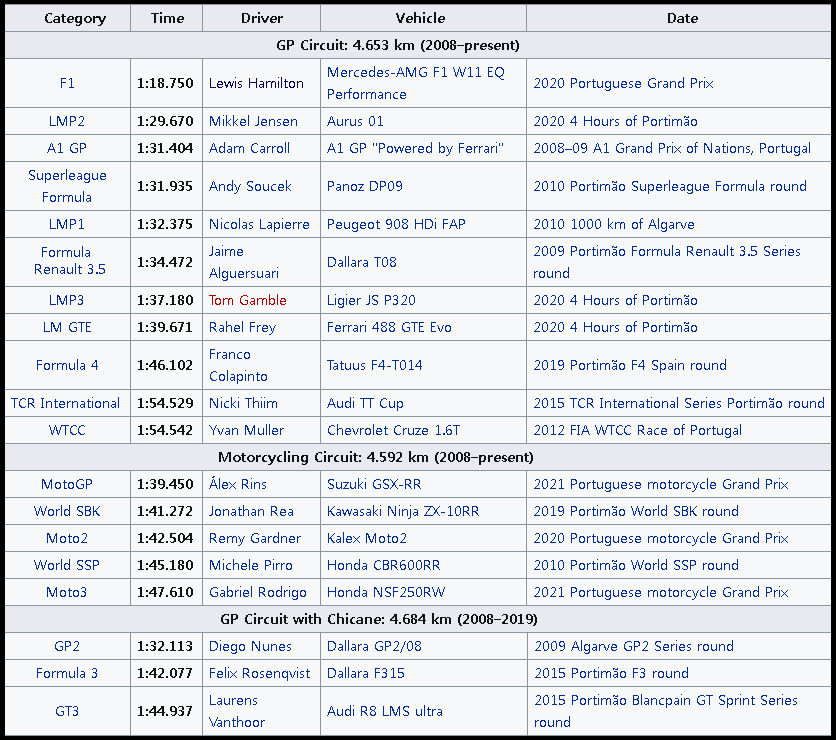Open the Formula 4 category link

(67, 365)
